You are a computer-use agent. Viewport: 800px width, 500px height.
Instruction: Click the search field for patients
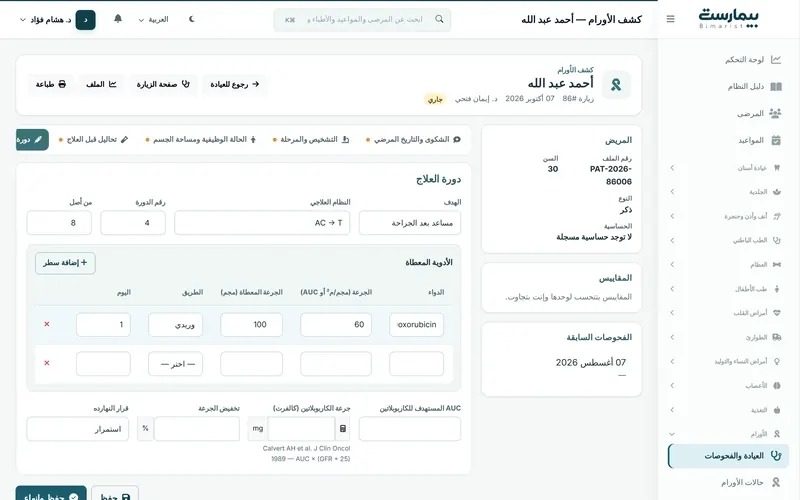[362, 19]
